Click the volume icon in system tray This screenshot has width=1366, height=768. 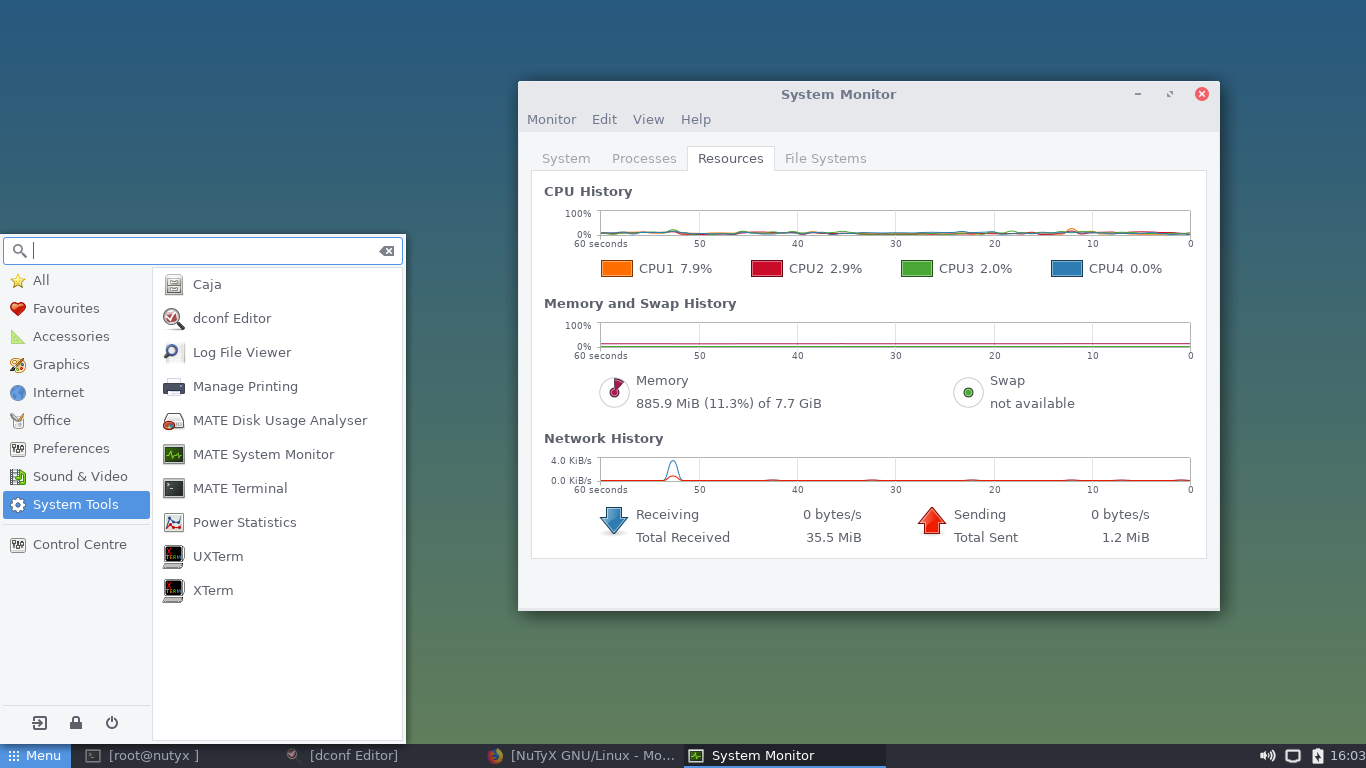(1267, 756)
